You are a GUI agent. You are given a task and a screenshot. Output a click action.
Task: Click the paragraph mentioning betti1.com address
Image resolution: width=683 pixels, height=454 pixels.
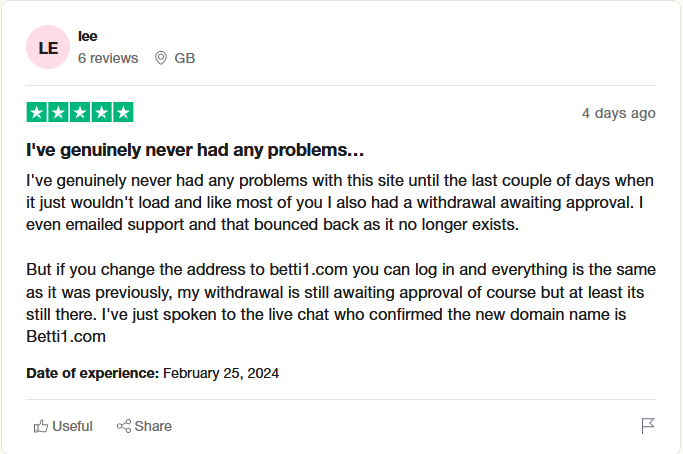[340, 303]
